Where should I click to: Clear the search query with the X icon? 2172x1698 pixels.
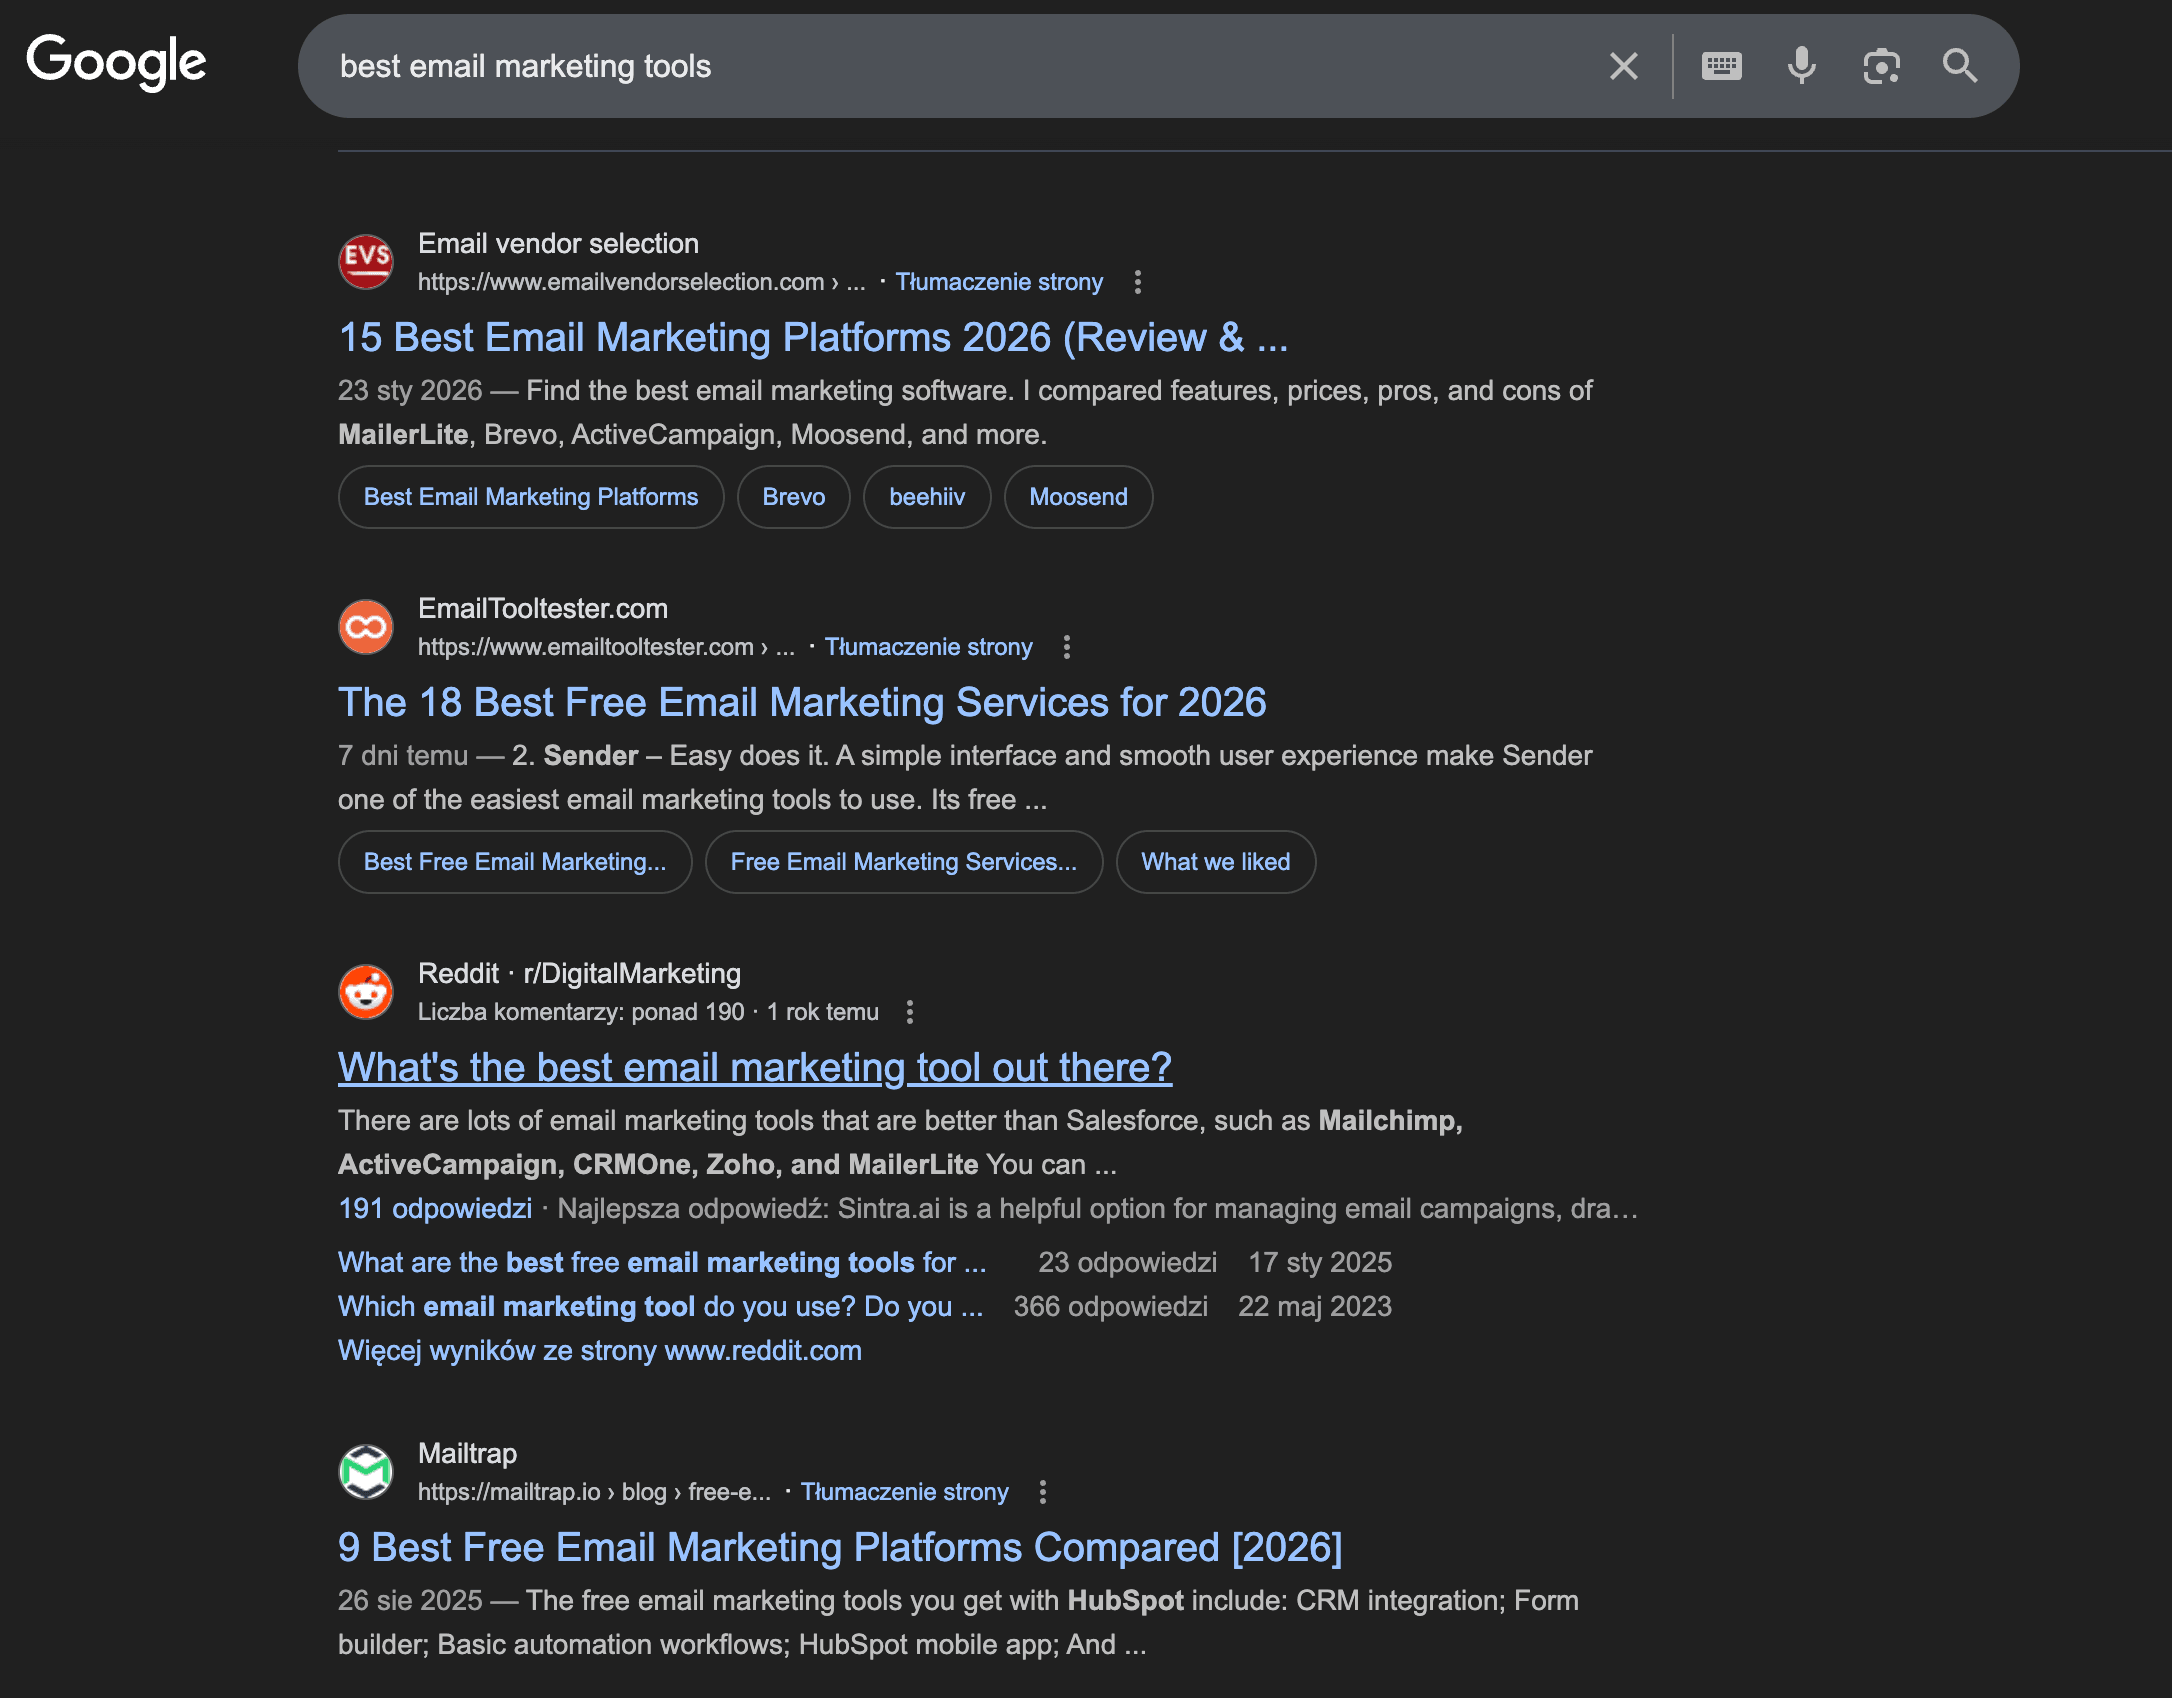pyautogui.click(x=1623, y=66)
